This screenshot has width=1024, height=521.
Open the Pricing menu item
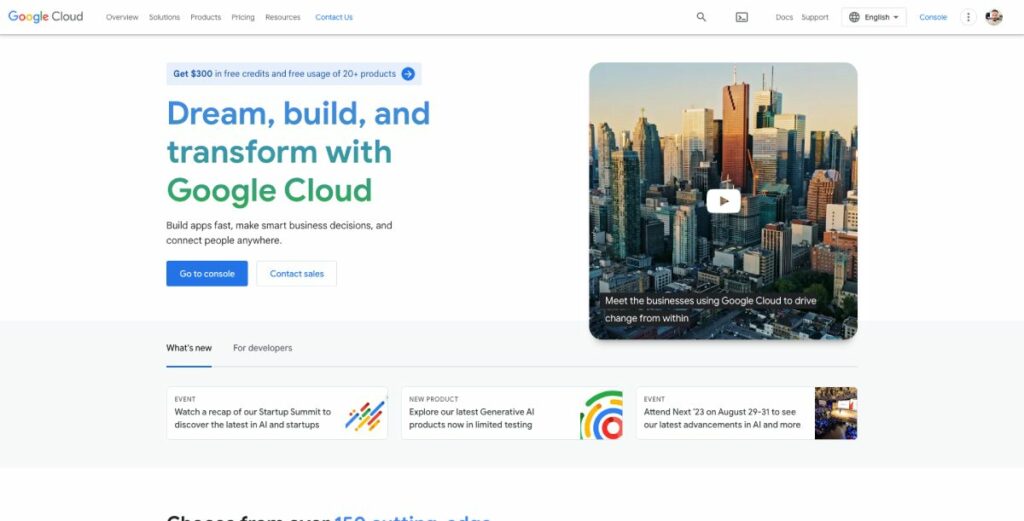click(x=243, y=18)
